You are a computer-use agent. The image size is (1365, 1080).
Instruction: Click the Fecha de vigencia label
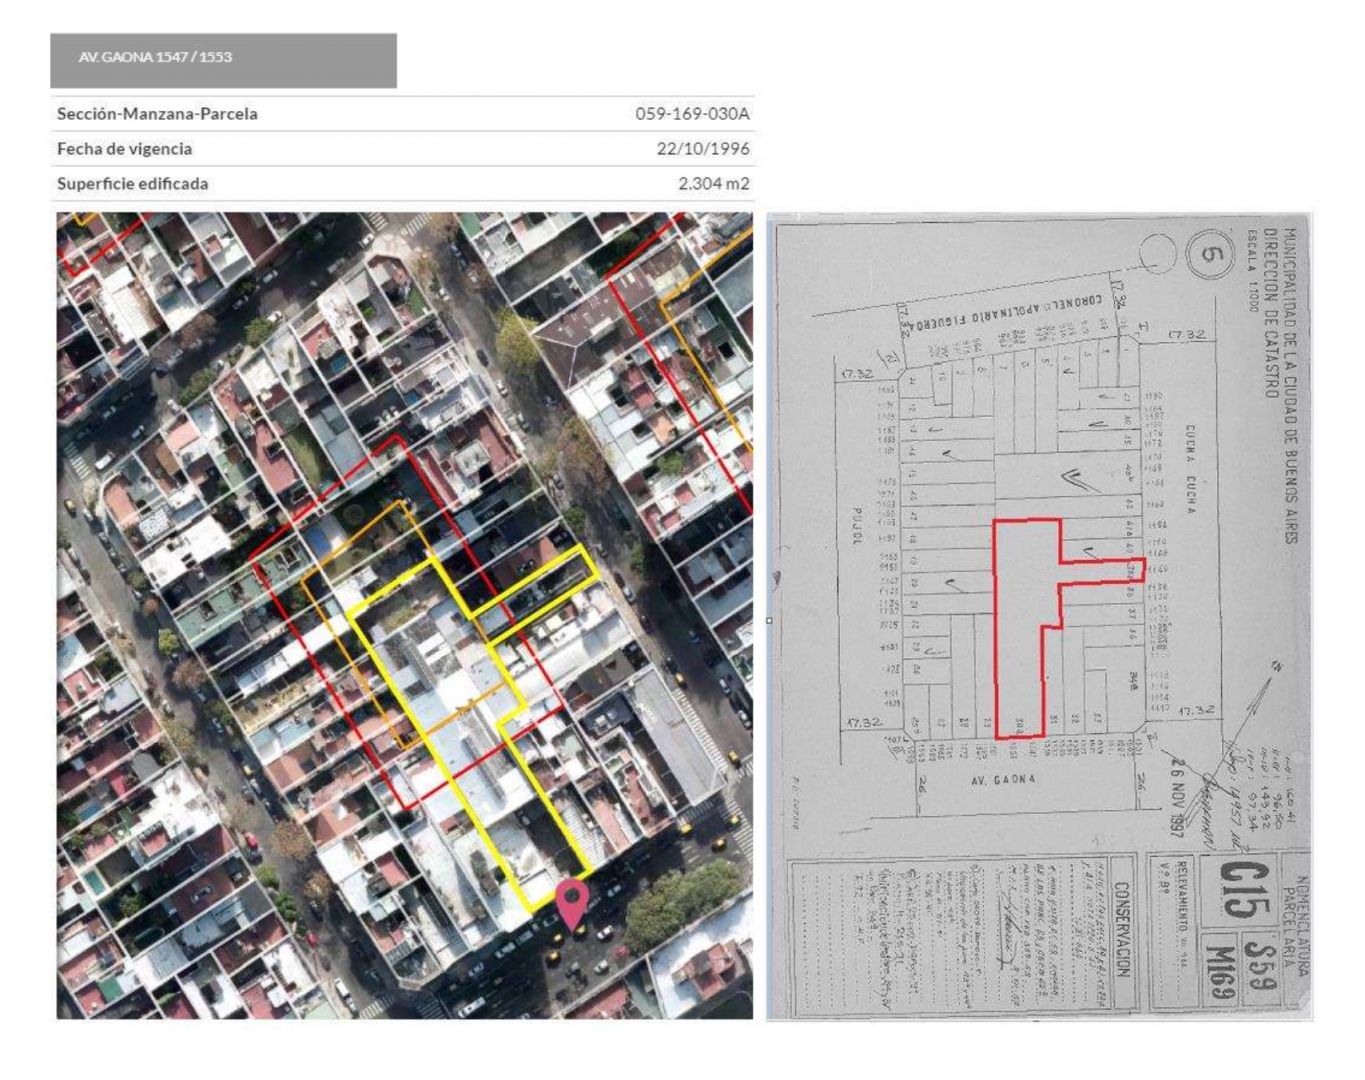[124, 149]
